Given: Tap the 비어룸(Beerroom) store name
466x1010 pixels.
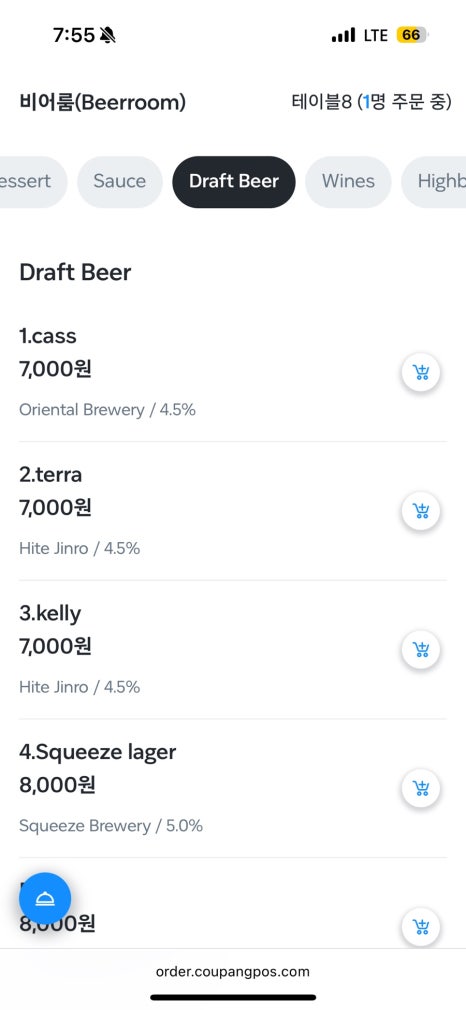Looking at the screenshot, I should [102, 102].
